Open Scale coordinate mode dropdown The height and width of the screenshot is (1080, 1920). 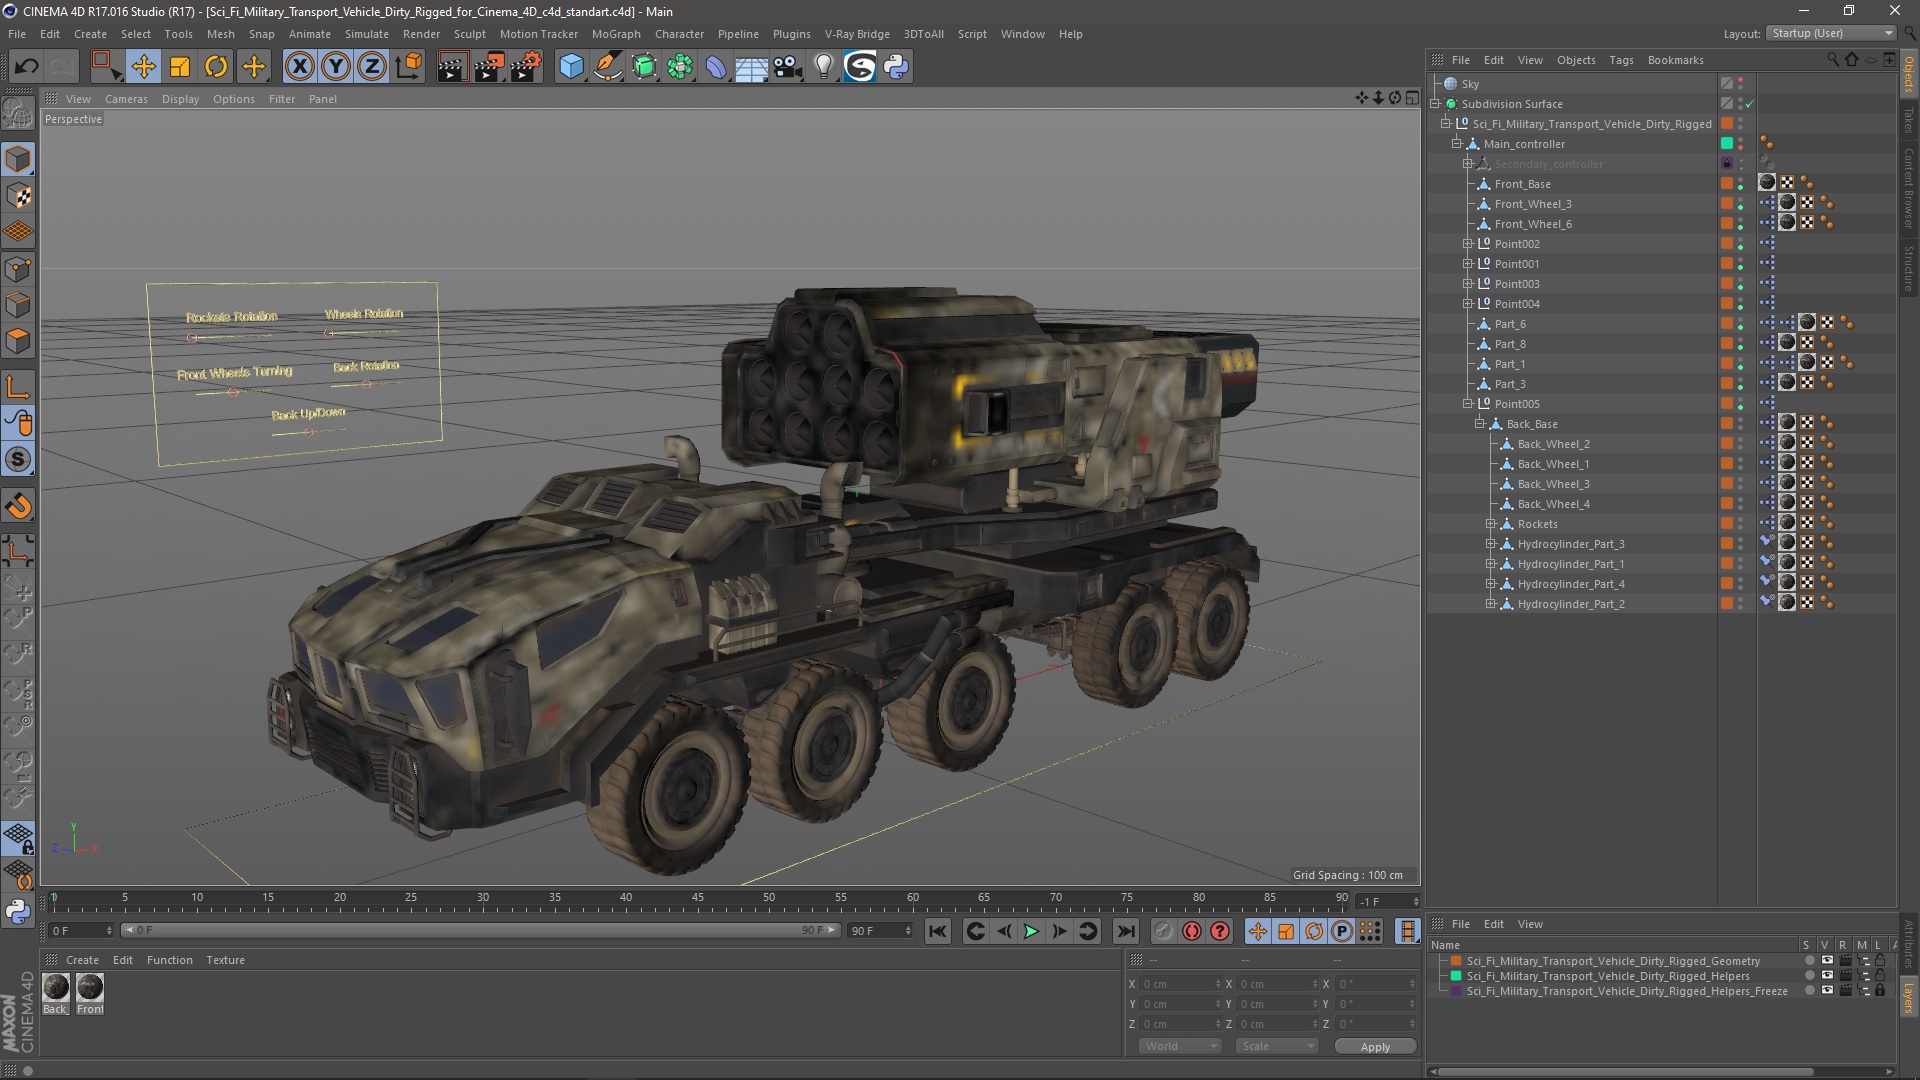(1278, 1046)
